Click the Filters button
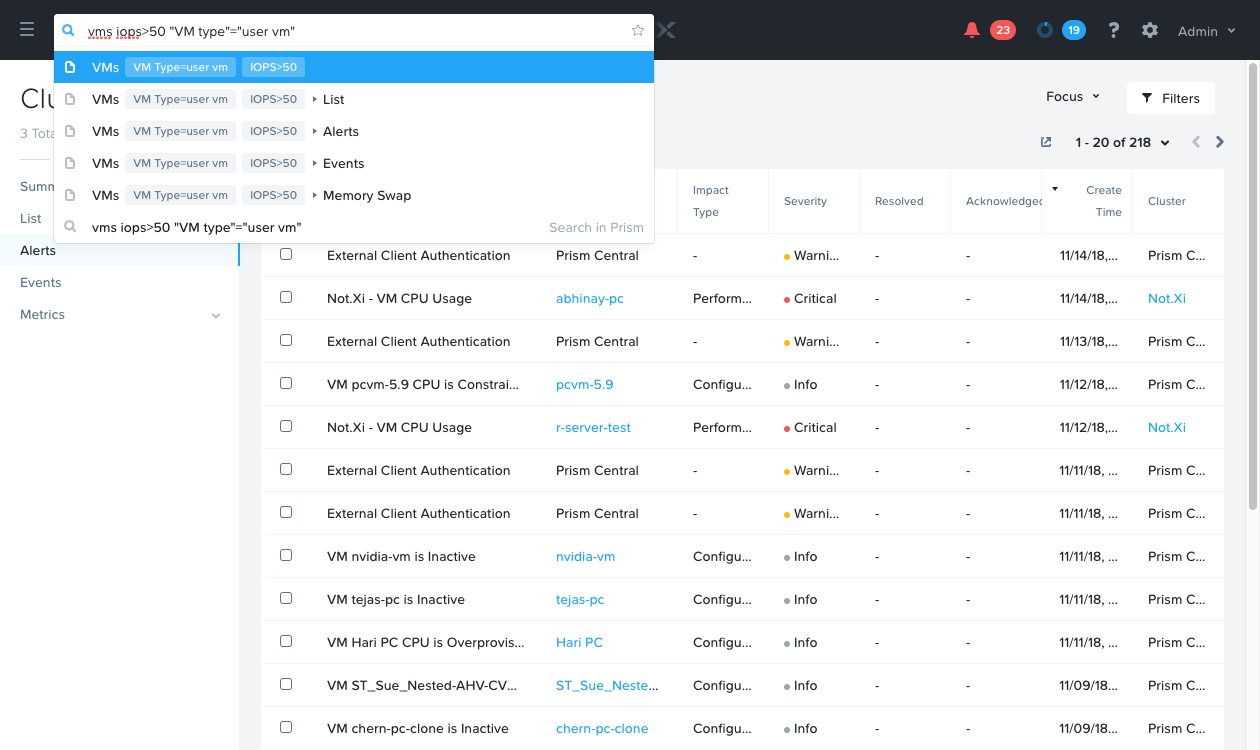1260x750 pixels. point(1170,98)
